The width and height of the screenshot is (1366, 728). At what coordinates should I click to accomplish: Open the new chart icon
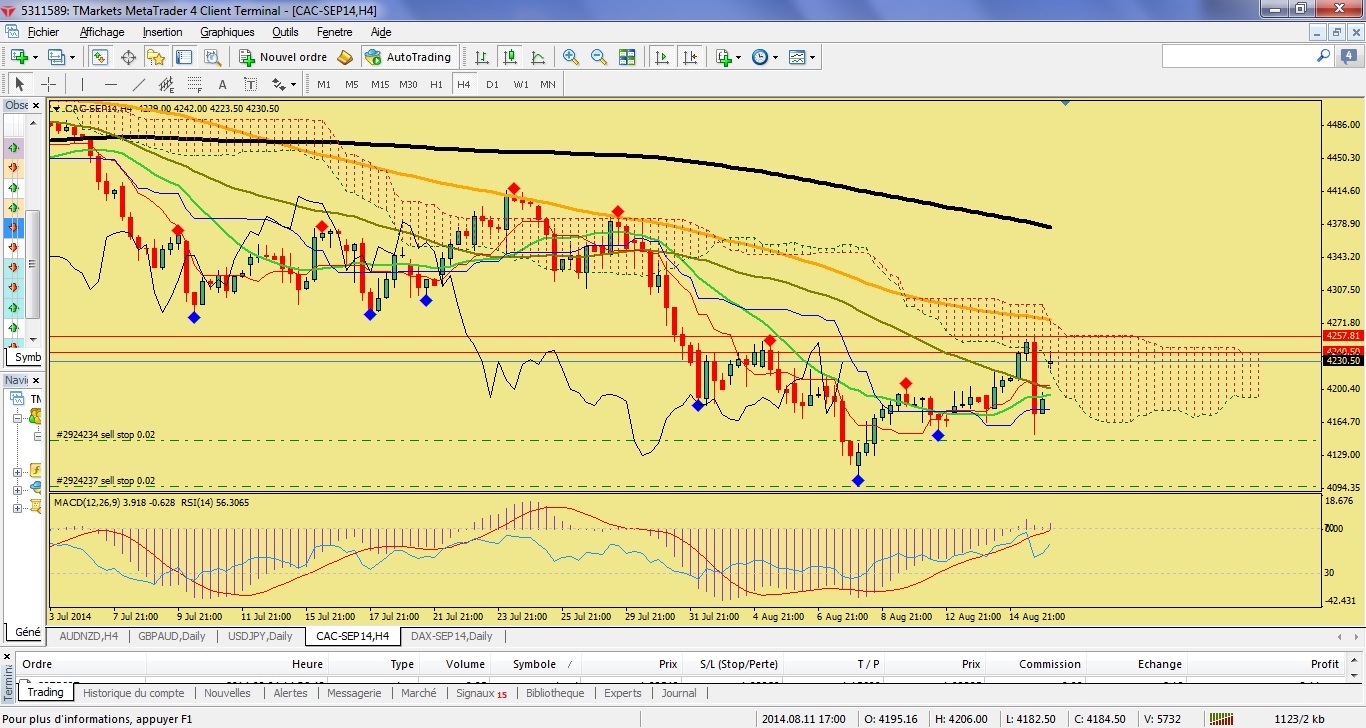point(20,57)
